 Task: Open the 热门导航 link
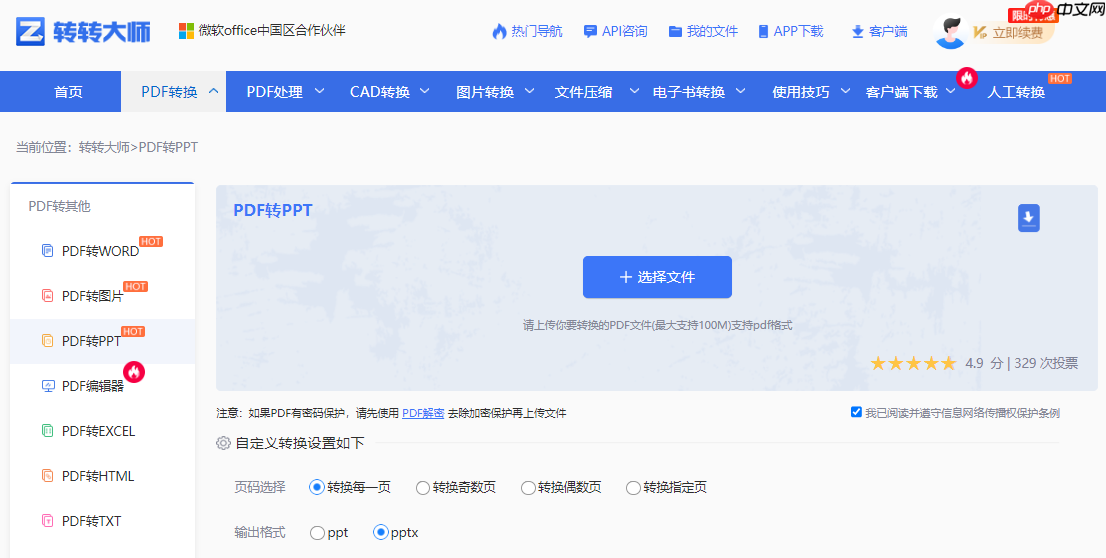[x=537, y=31]
